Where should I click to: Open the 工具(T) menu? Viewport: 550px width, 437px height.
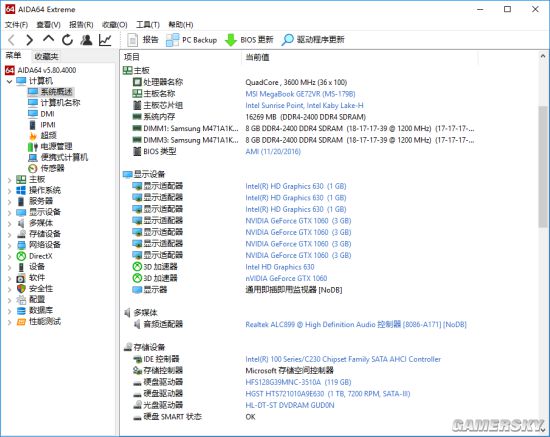148,25
